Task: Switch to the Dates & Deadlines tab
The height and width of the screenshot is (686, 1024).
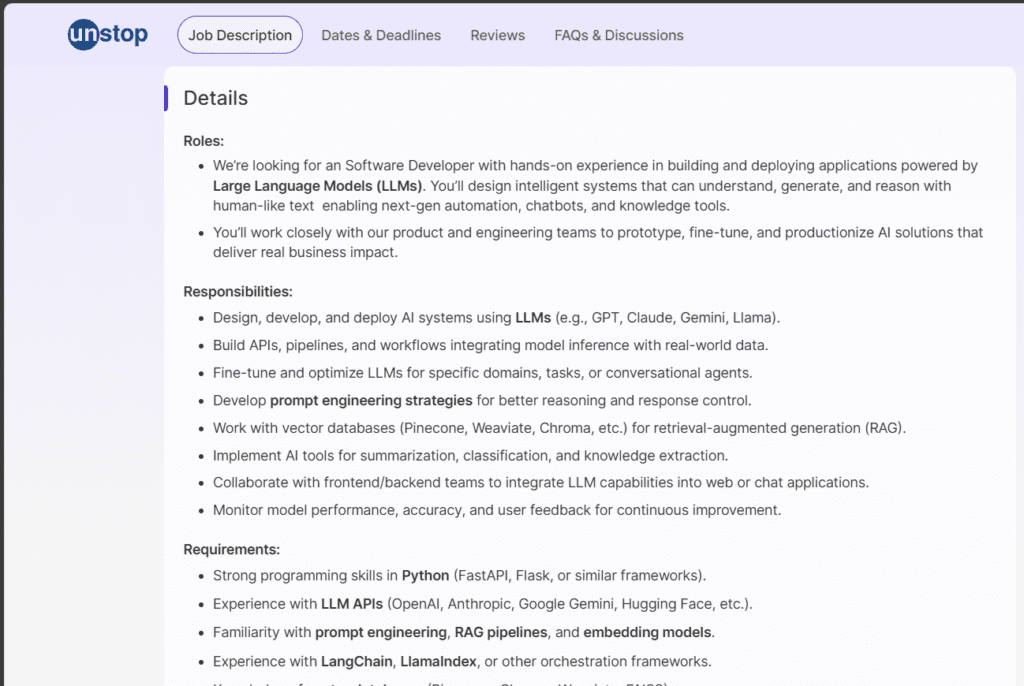Action: point(381,35)
